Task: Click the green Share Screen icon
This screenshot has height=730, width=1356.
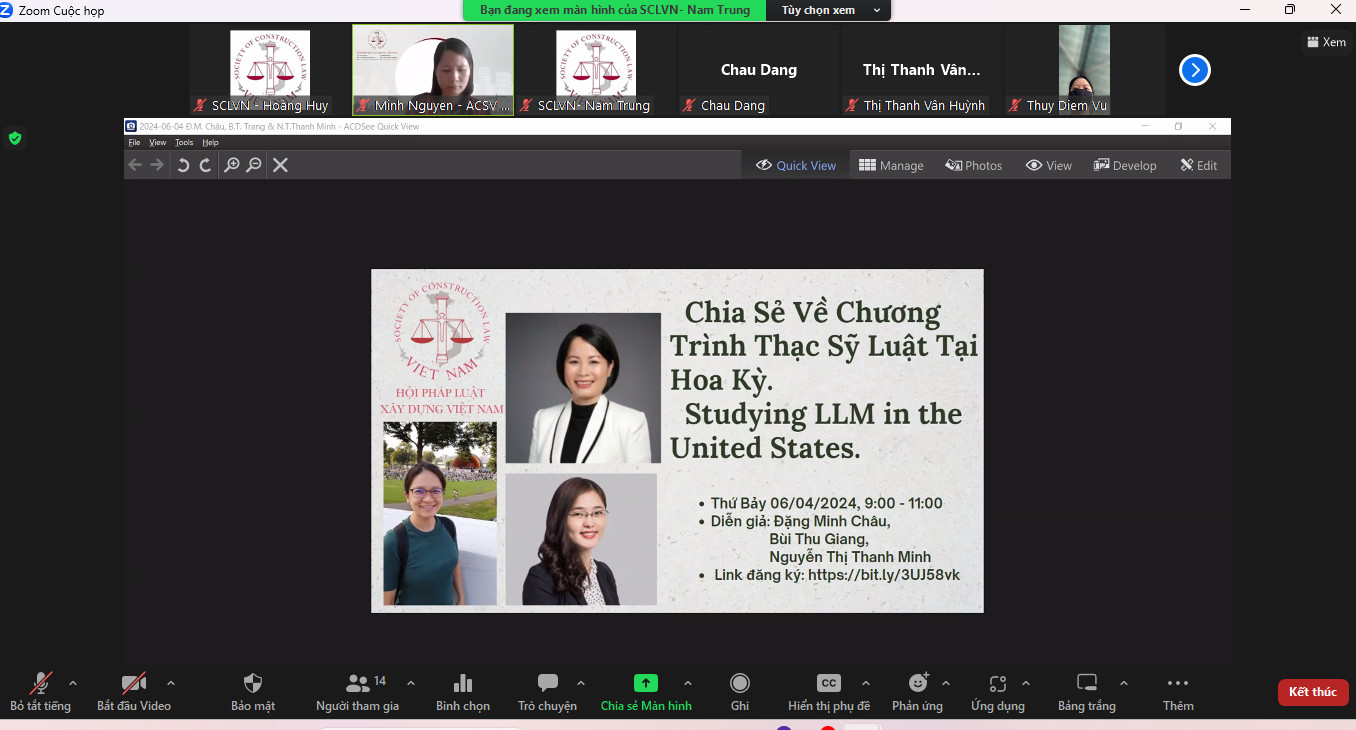Action: click(x=645, y=684)
